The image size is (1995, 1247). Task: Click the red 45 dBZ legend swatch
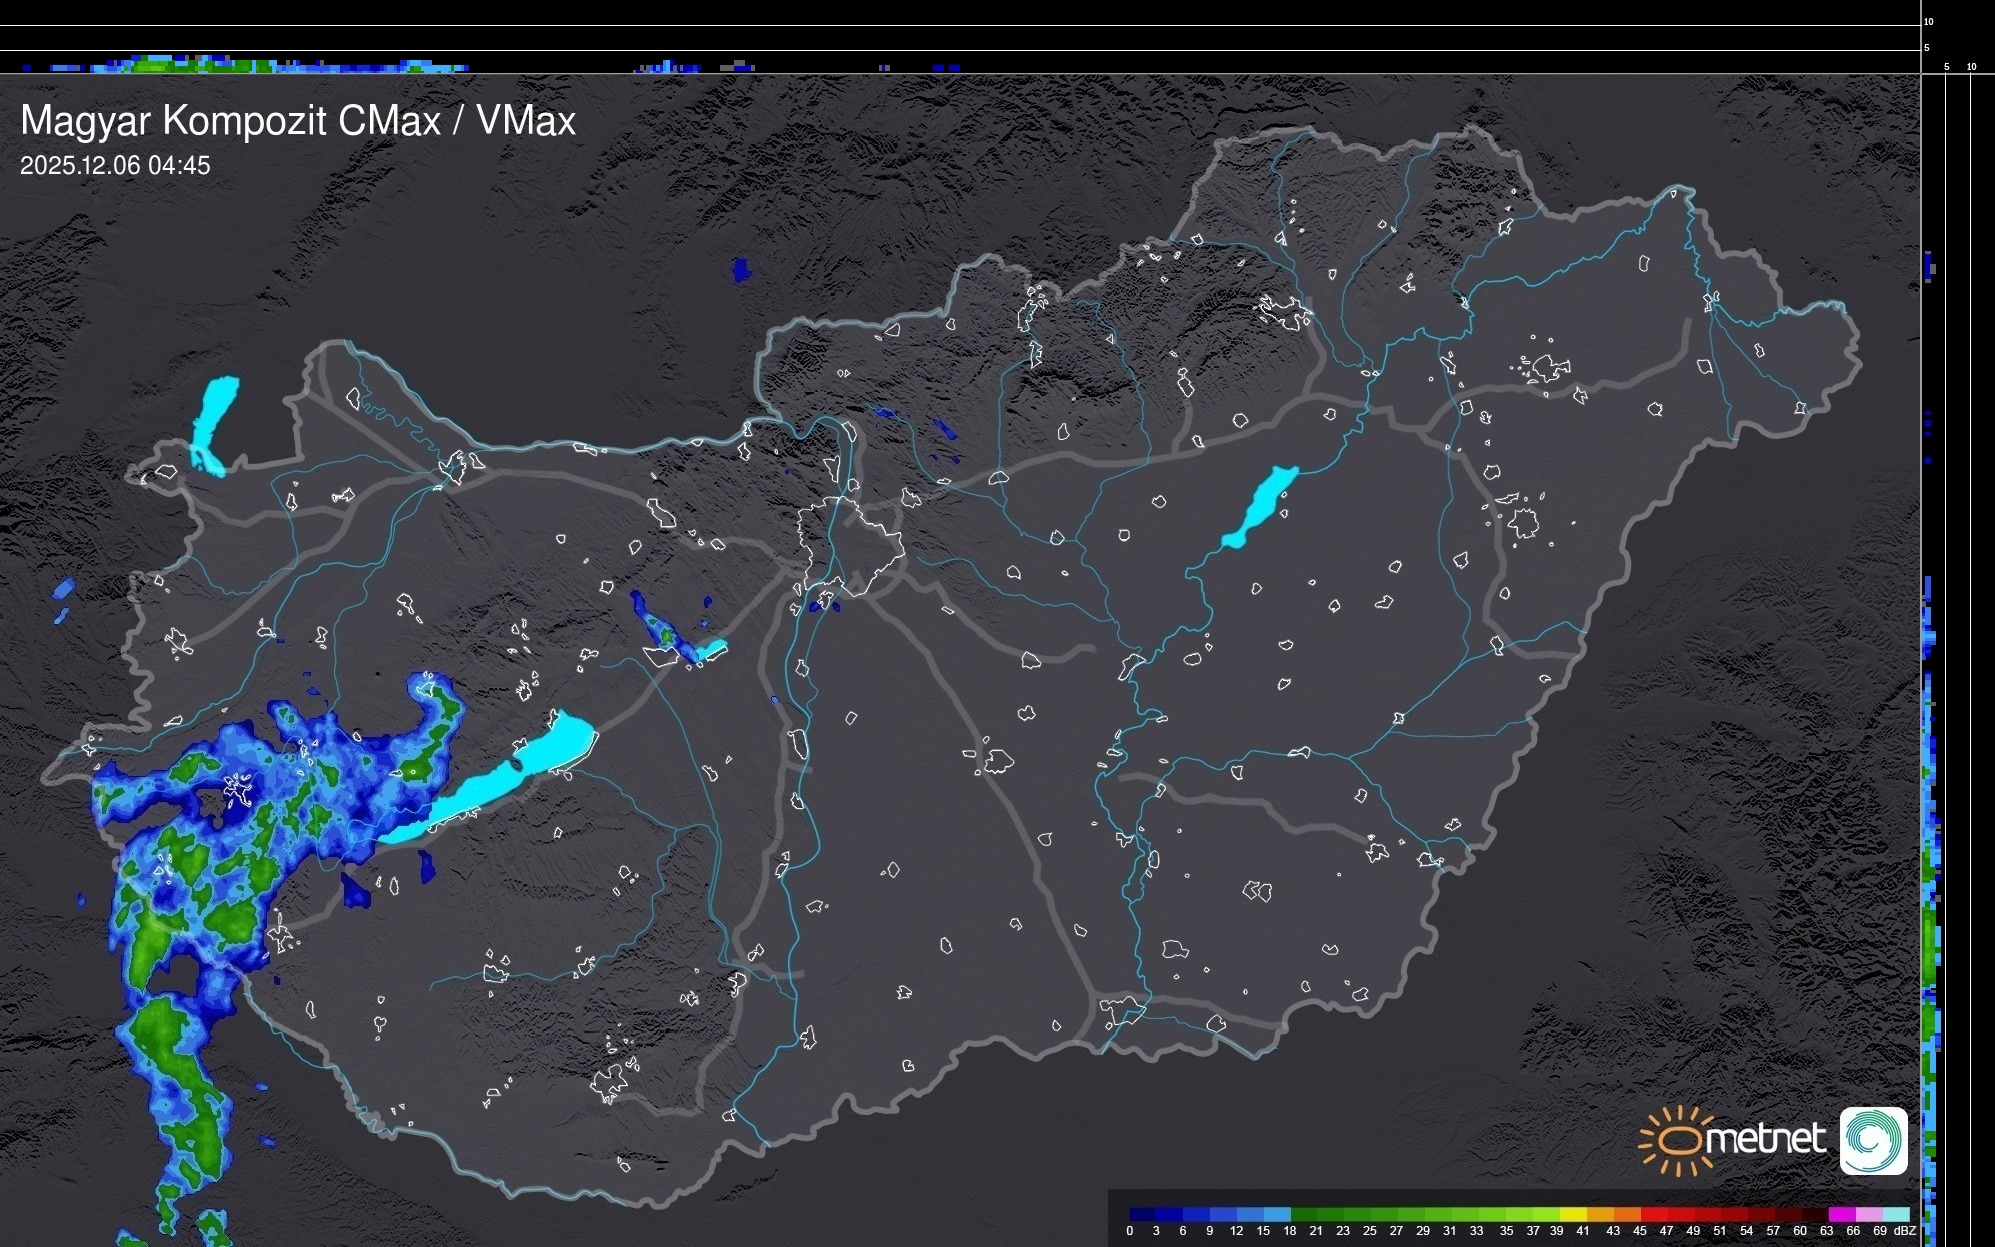[1652, 1215]
